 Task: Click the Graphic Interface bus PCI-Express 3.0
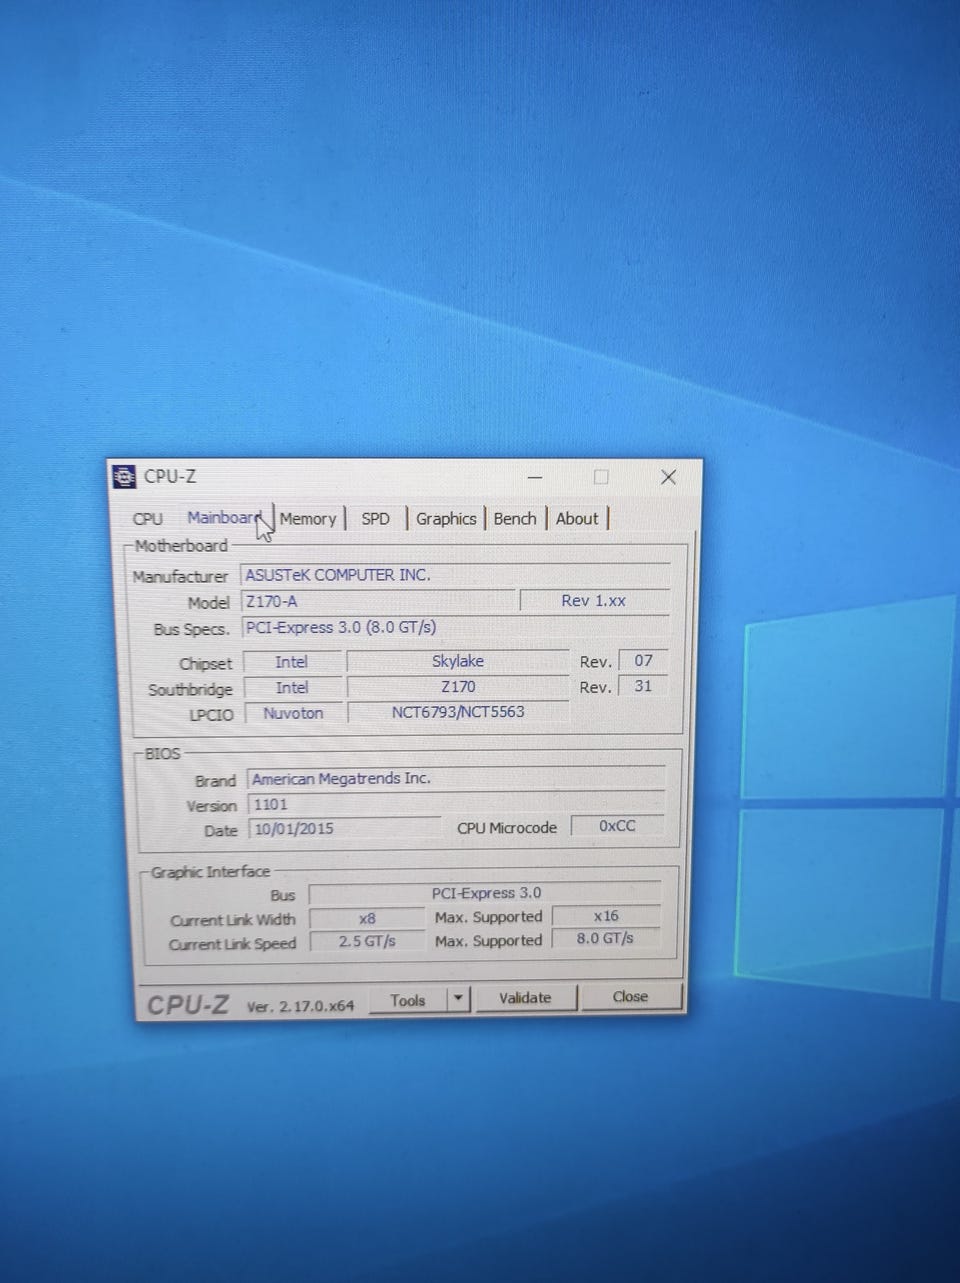tap(486, 893)
